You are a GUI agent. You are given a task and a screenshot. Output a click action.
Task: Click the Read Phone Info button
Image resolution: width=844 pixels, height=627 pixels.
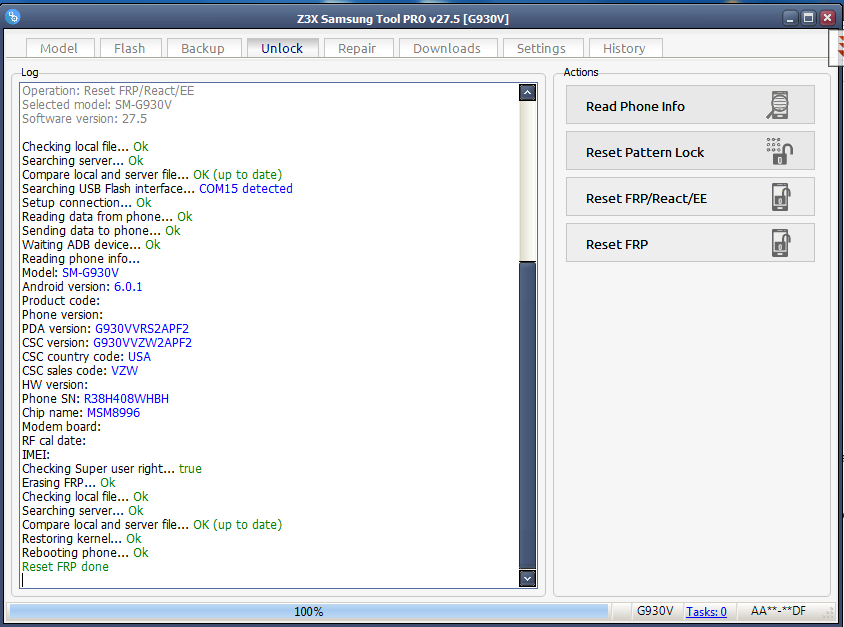(690, 105)
